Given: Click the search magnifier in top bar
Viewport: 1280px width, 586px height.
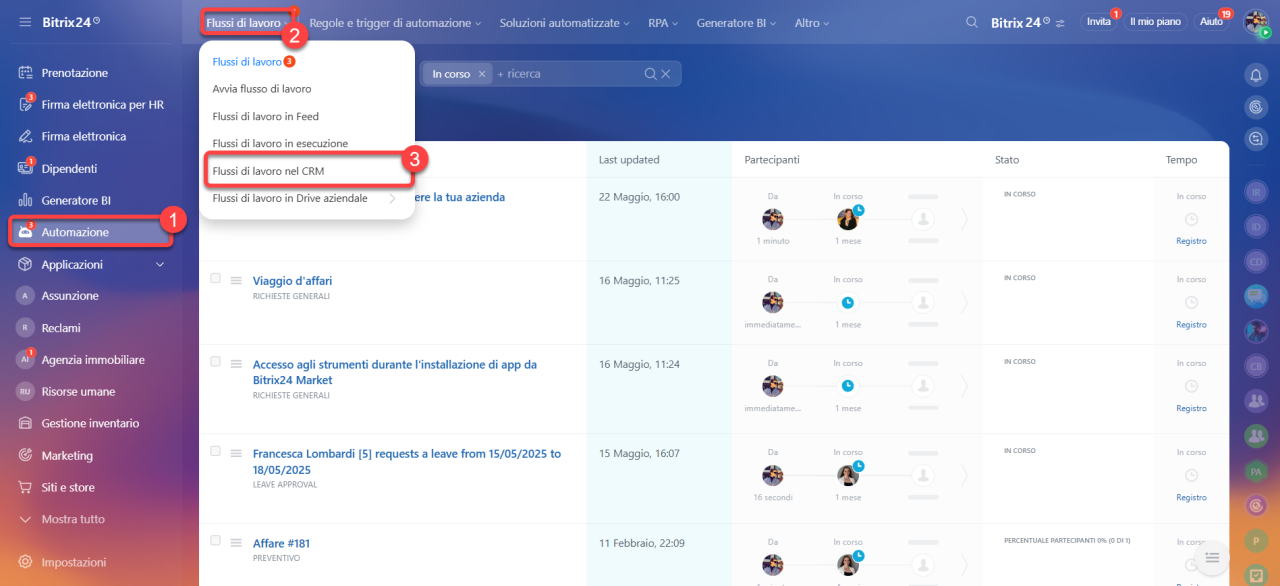Looking at the screenshot, I should click(x=972, y=22).
